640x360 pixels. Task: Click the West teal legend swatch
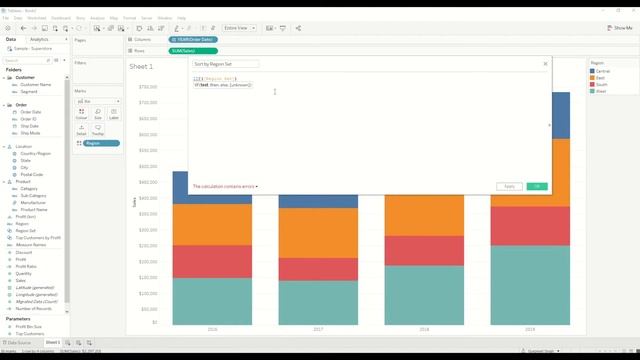592,91
